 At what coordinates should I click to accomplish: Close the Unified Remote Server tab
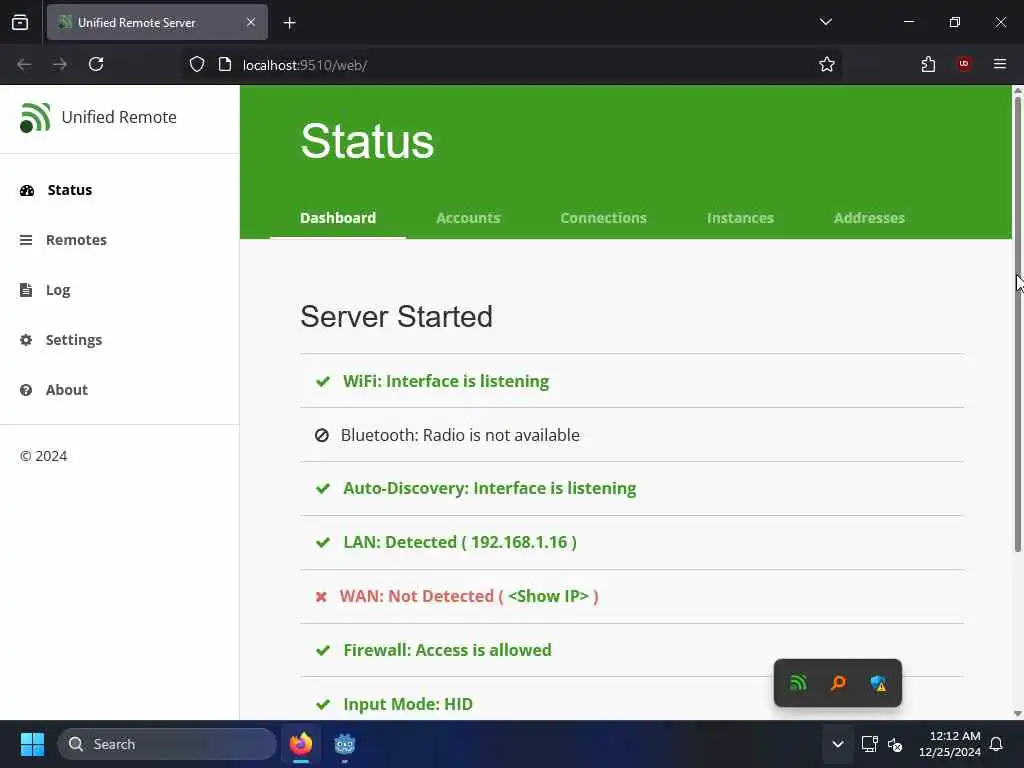coord(251,22)
